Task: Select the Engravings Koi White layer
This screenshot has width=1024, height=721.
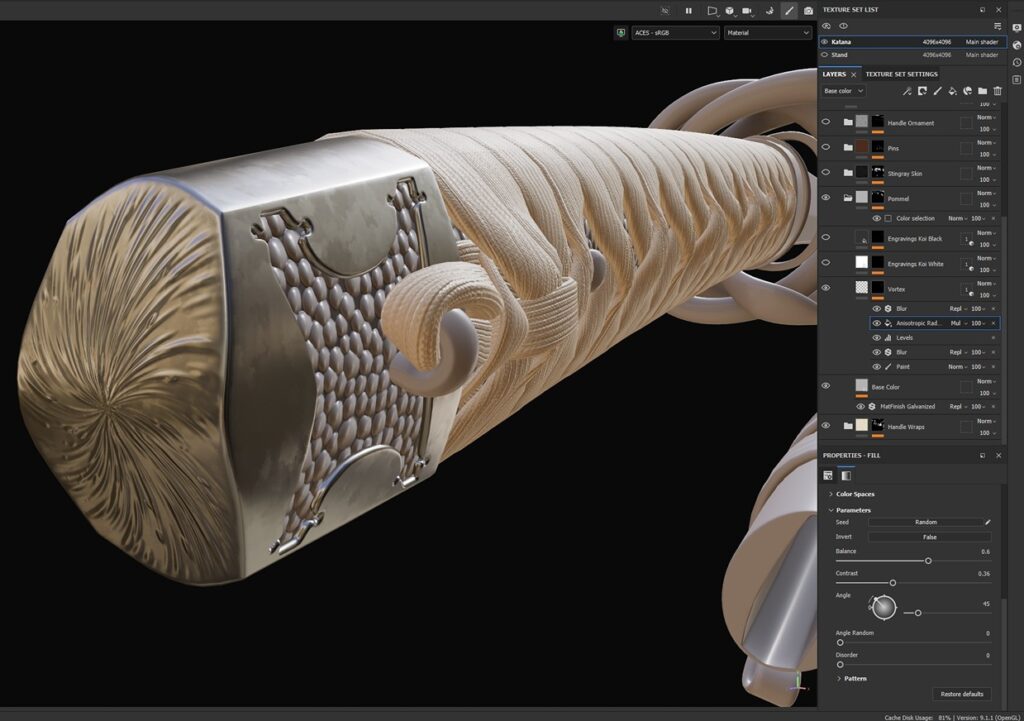Action: tap(914, 264)
